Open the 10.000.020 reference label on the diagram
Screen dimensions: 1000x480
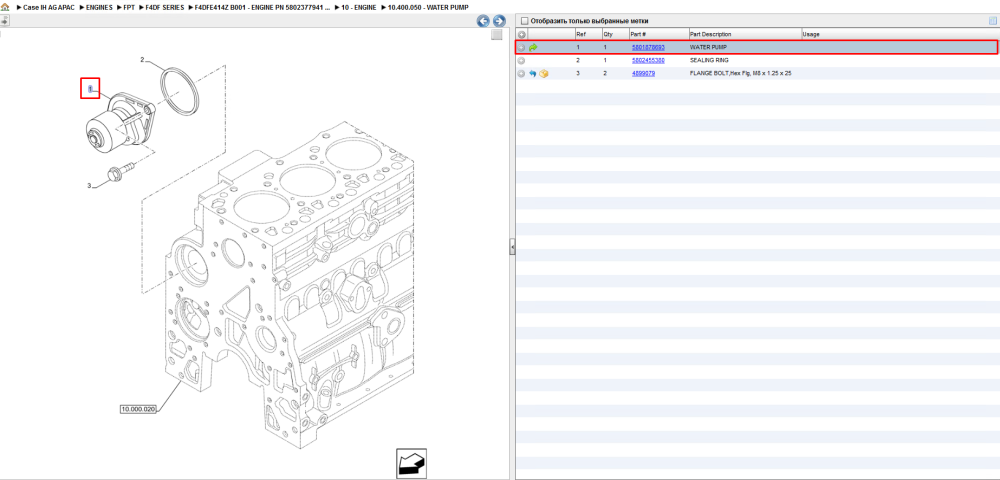coord(138,409)
